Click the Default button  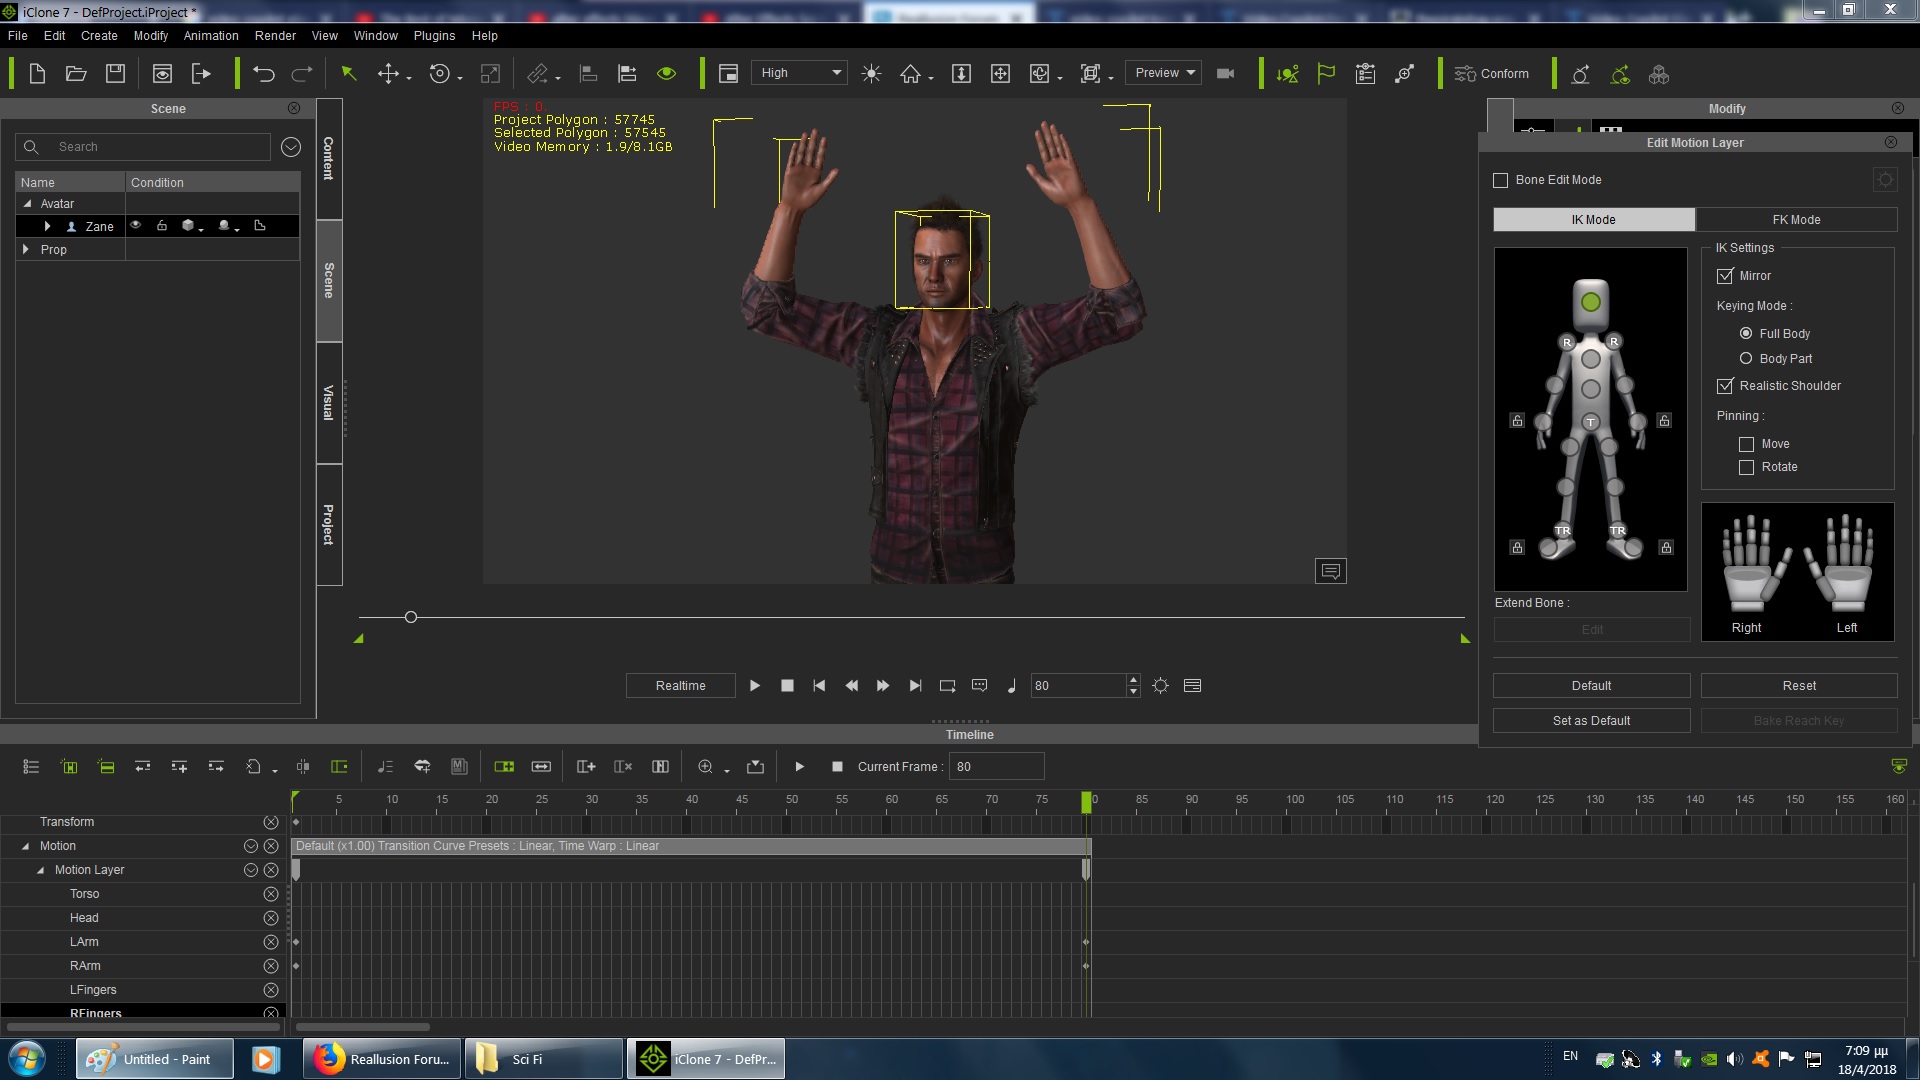tap(1591, 686)
